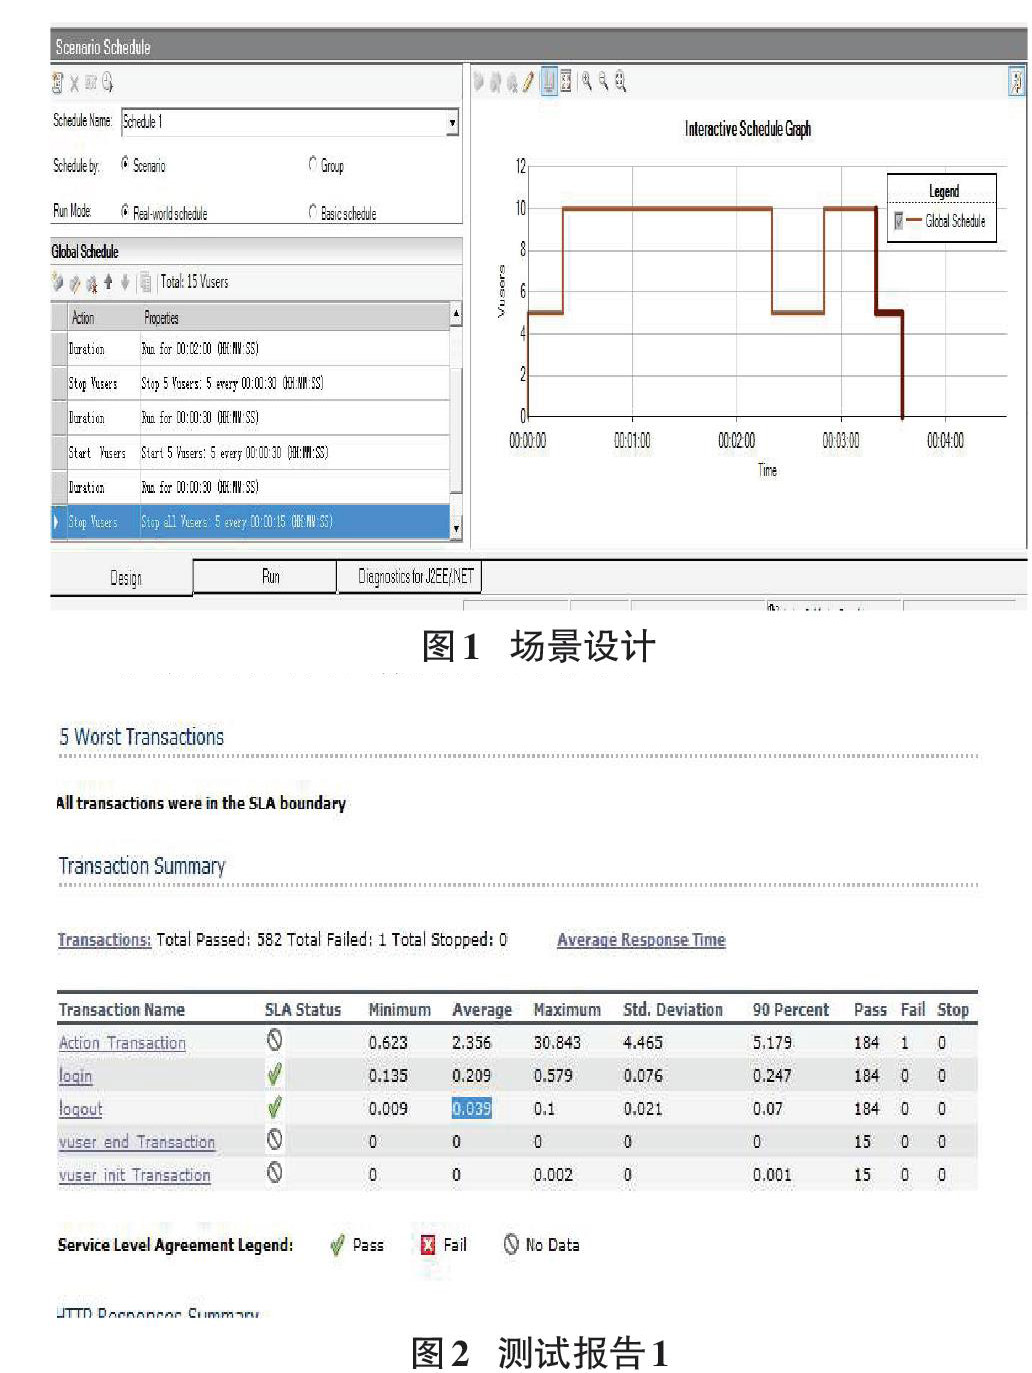Click the vuser_end_Transaction No Data icon
1032x1373 pixels.
tap(274, 1140)
